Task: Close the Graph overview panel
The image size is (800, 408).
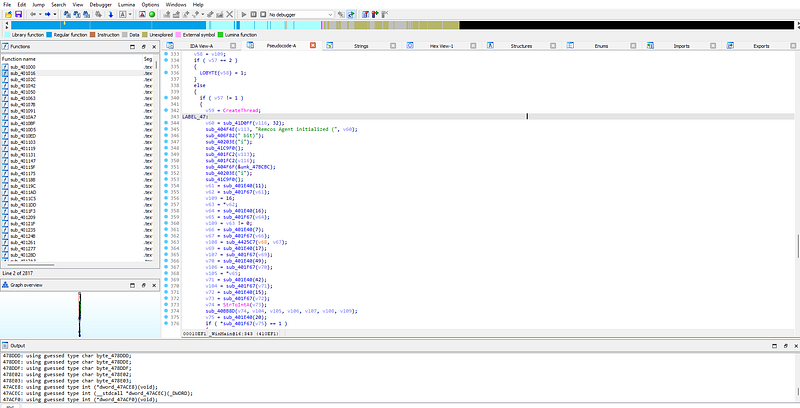Action: [x=154, y=285]
